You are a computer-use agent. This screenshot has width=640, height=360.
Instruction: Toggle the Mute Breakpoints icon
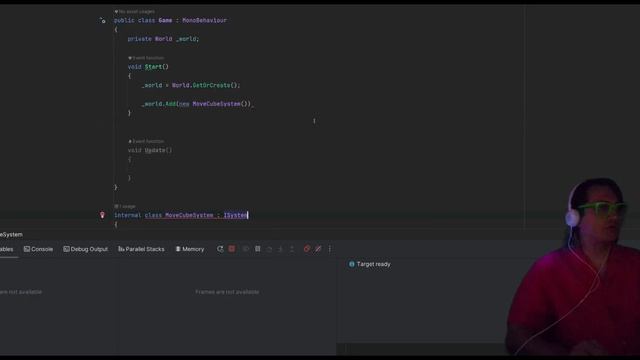(318, 249)
